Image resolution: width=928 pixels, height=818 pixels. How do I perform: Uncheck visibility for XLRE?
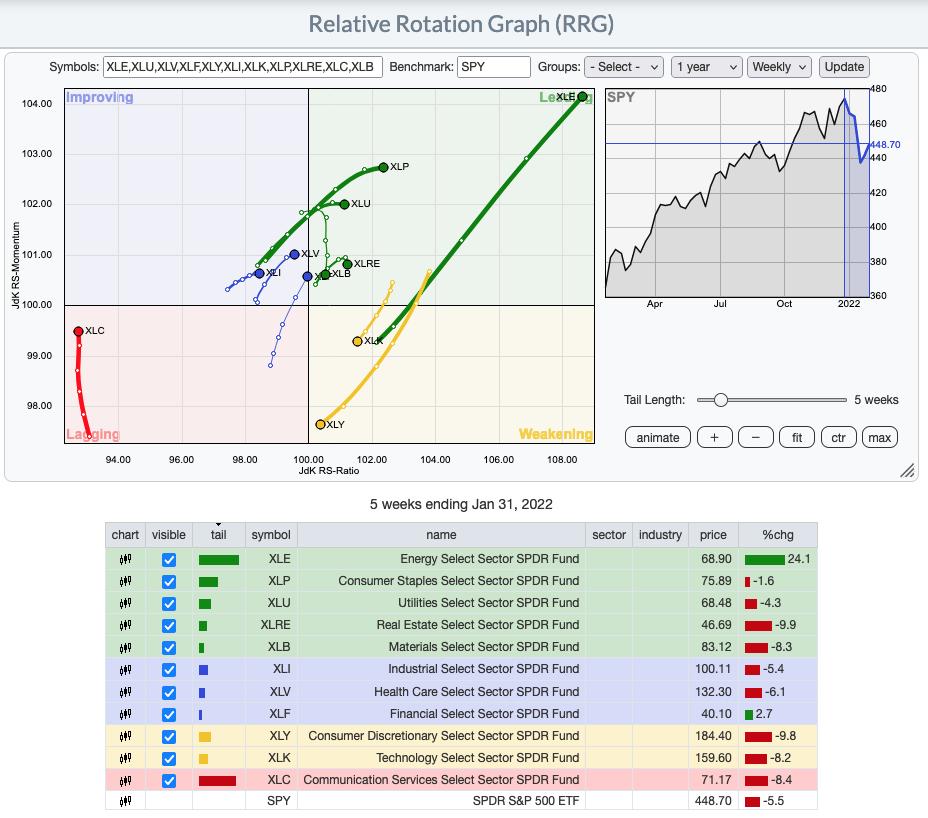tap(169, 625)
